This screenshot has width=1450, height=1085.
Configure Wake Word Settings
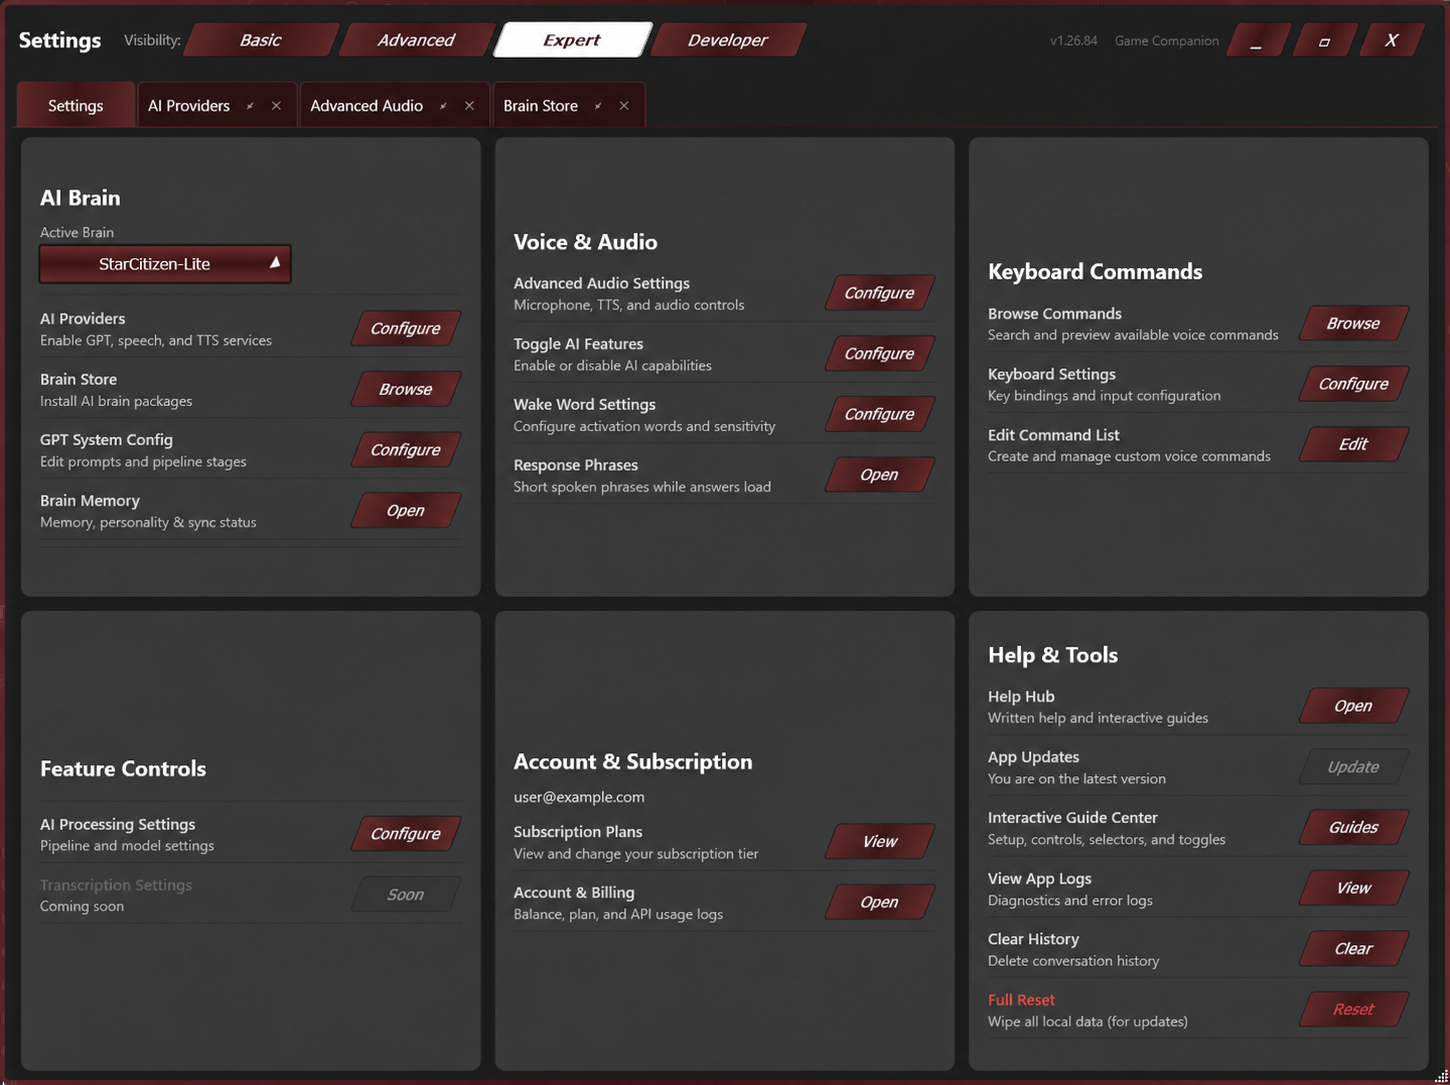(879, 414)
